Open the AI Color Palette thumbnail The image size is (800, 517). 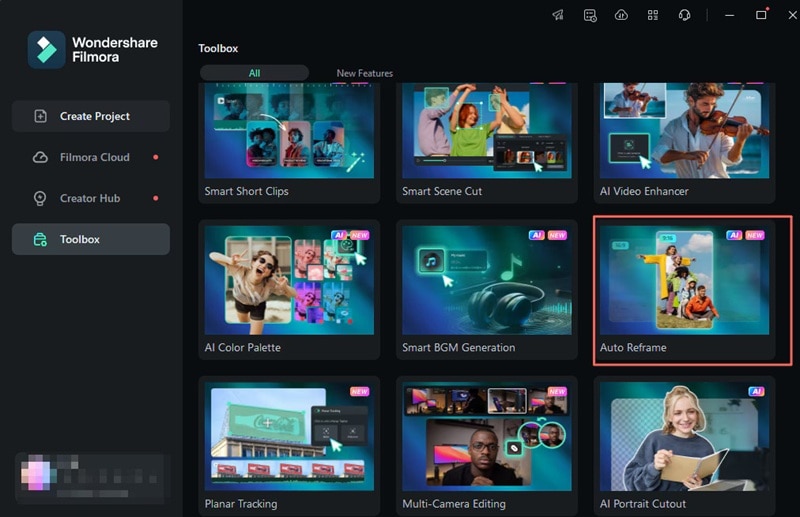289,280
